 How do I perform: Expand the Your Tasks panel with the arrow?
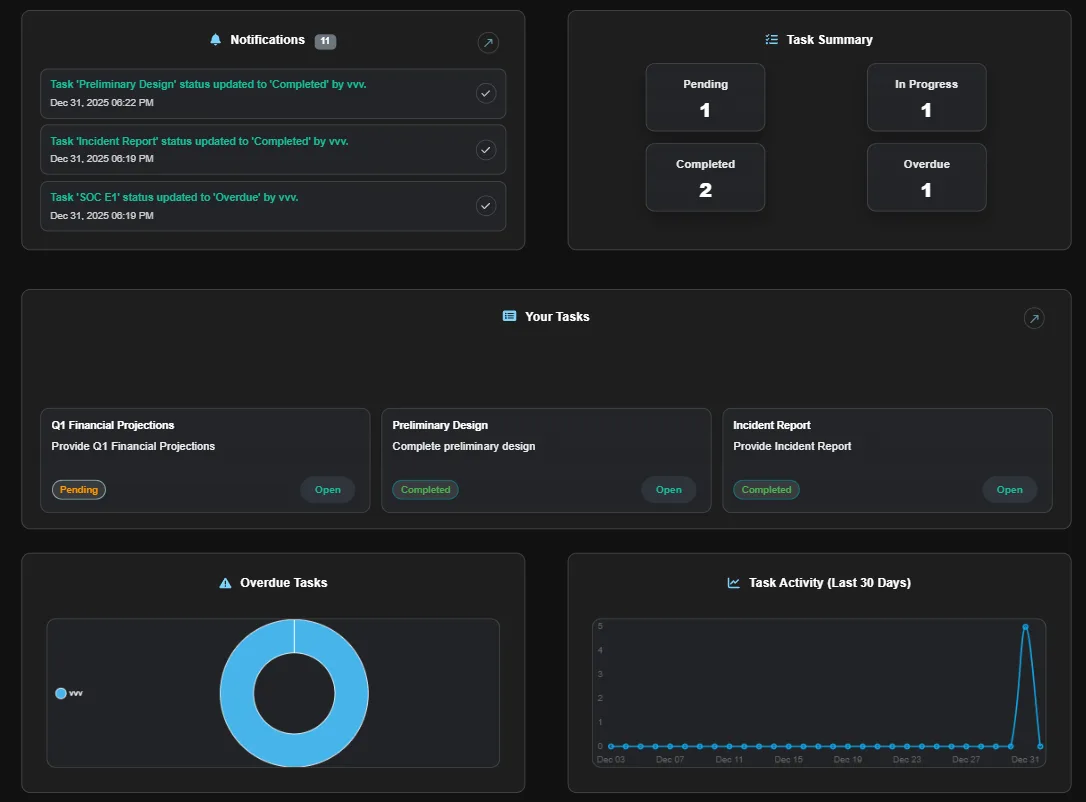[1034, 318]
